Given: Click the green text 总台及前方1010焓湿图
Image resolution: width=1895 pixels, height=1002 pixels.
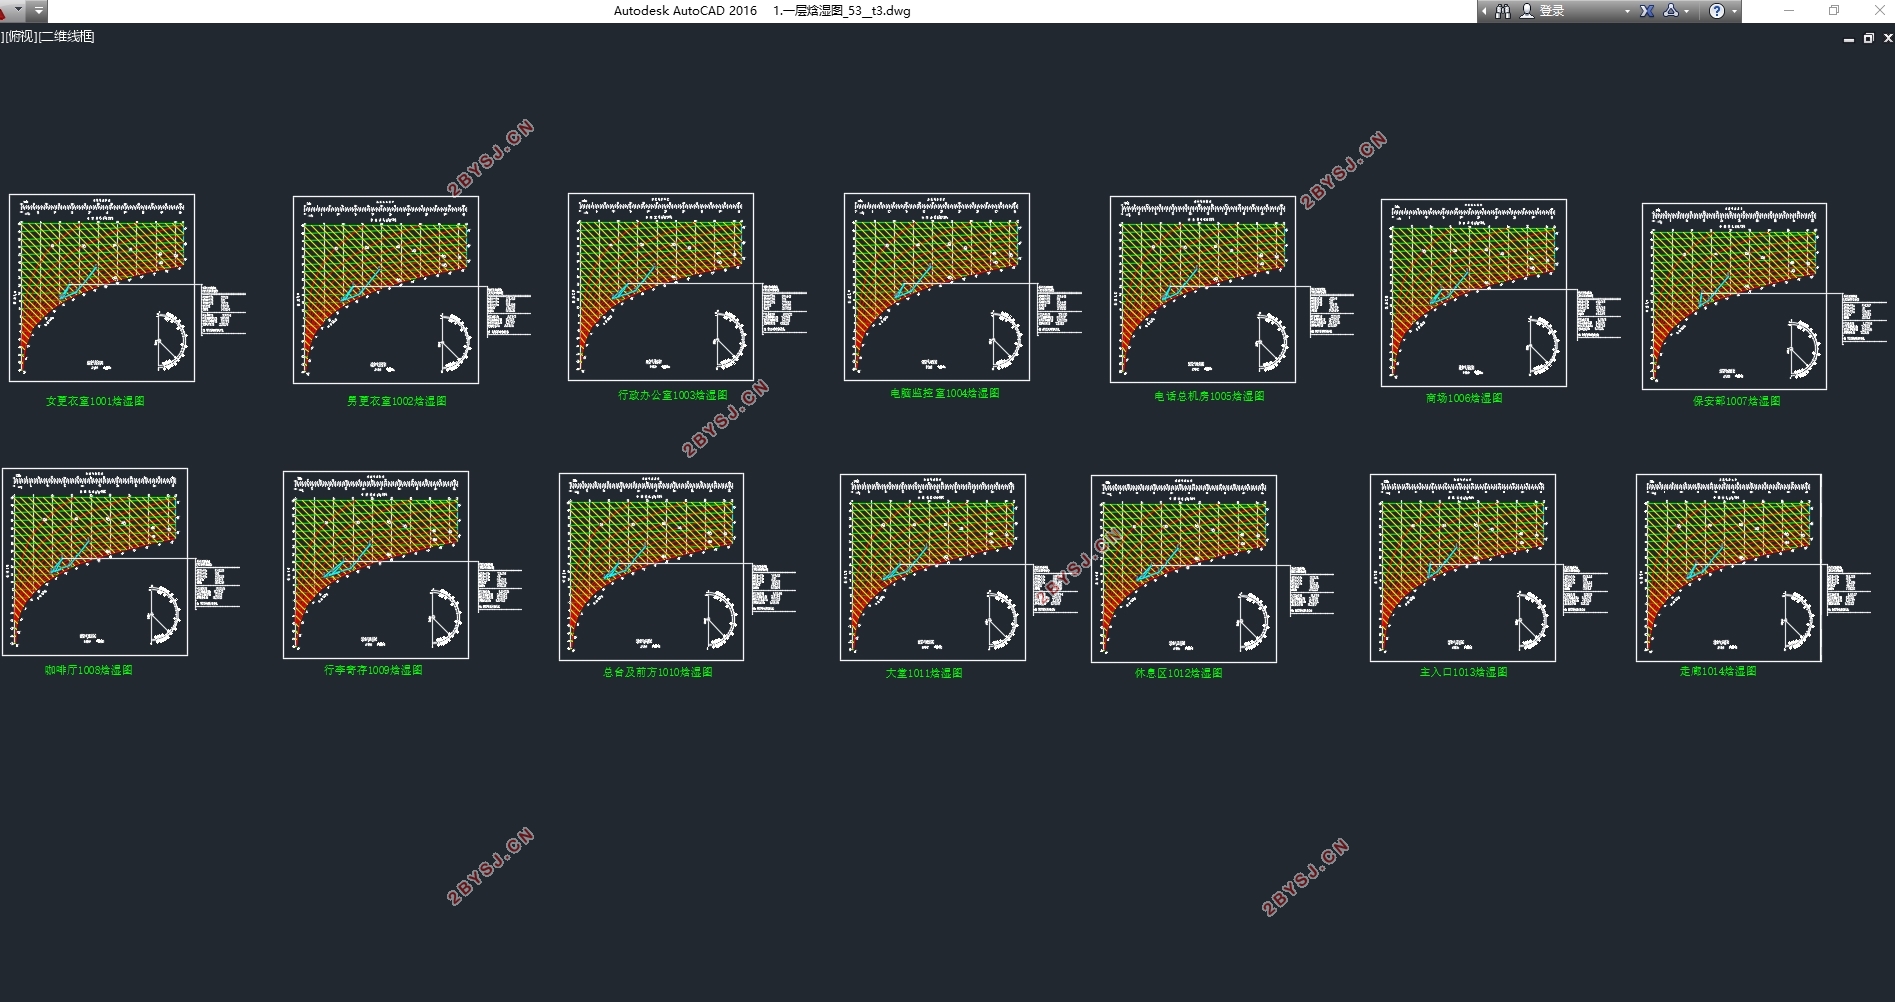Looking at the screenshot, I should point(658,672).
